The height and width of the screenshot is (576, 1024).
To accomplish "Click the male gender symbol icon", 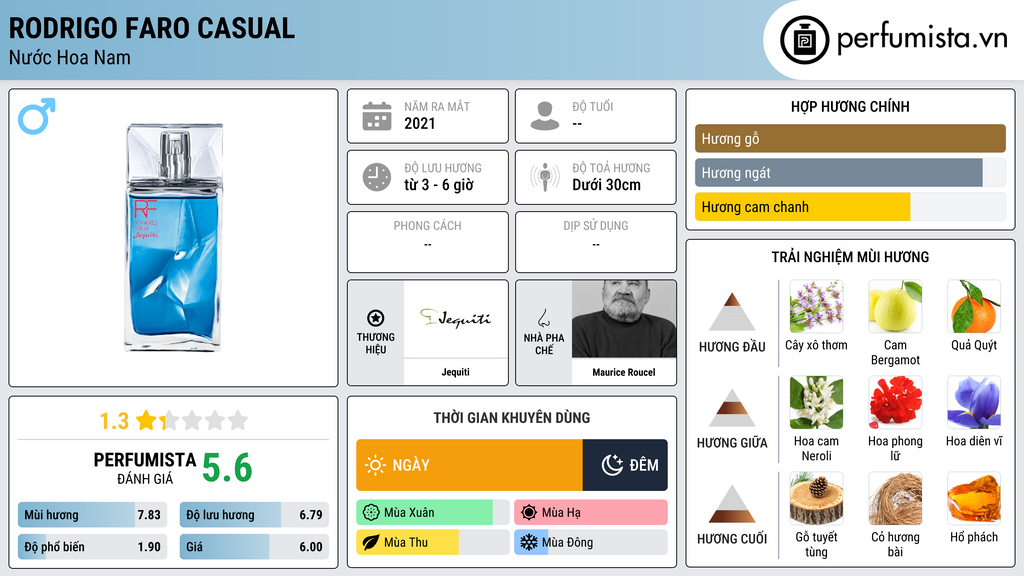I will pos(37,116).
